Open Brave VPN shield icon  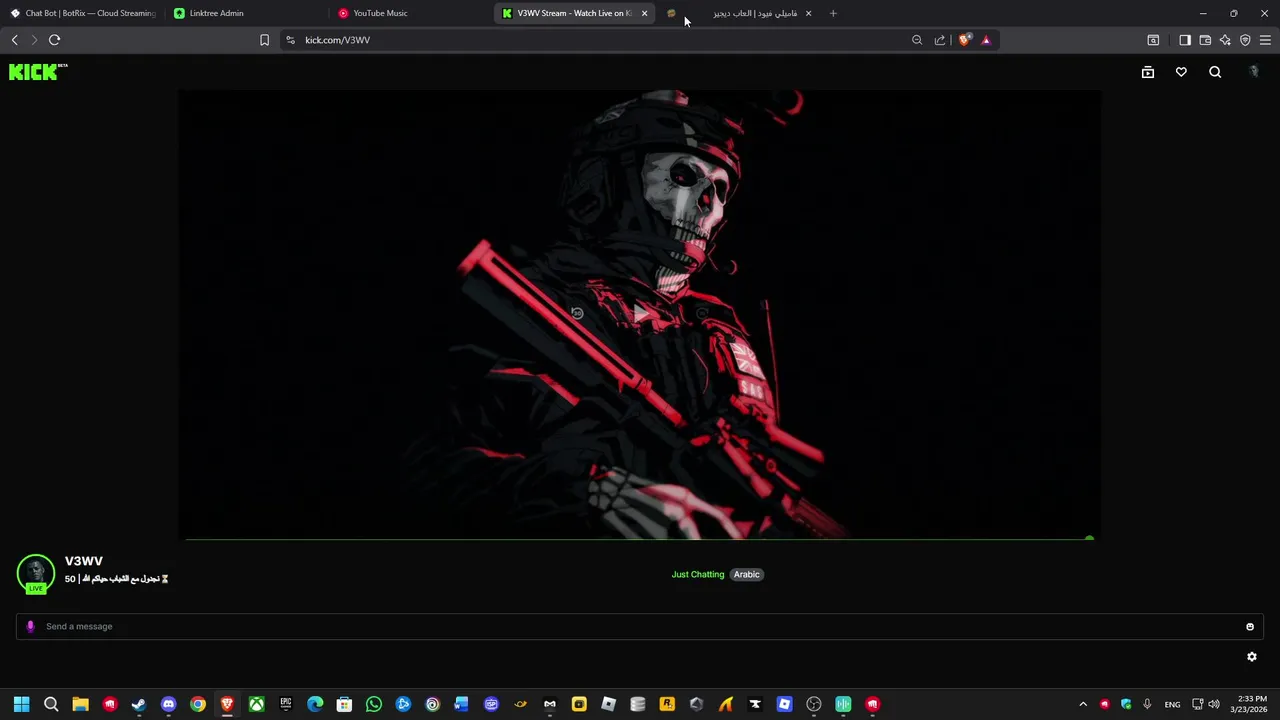pyautogui.click(x=1245, y=40)
